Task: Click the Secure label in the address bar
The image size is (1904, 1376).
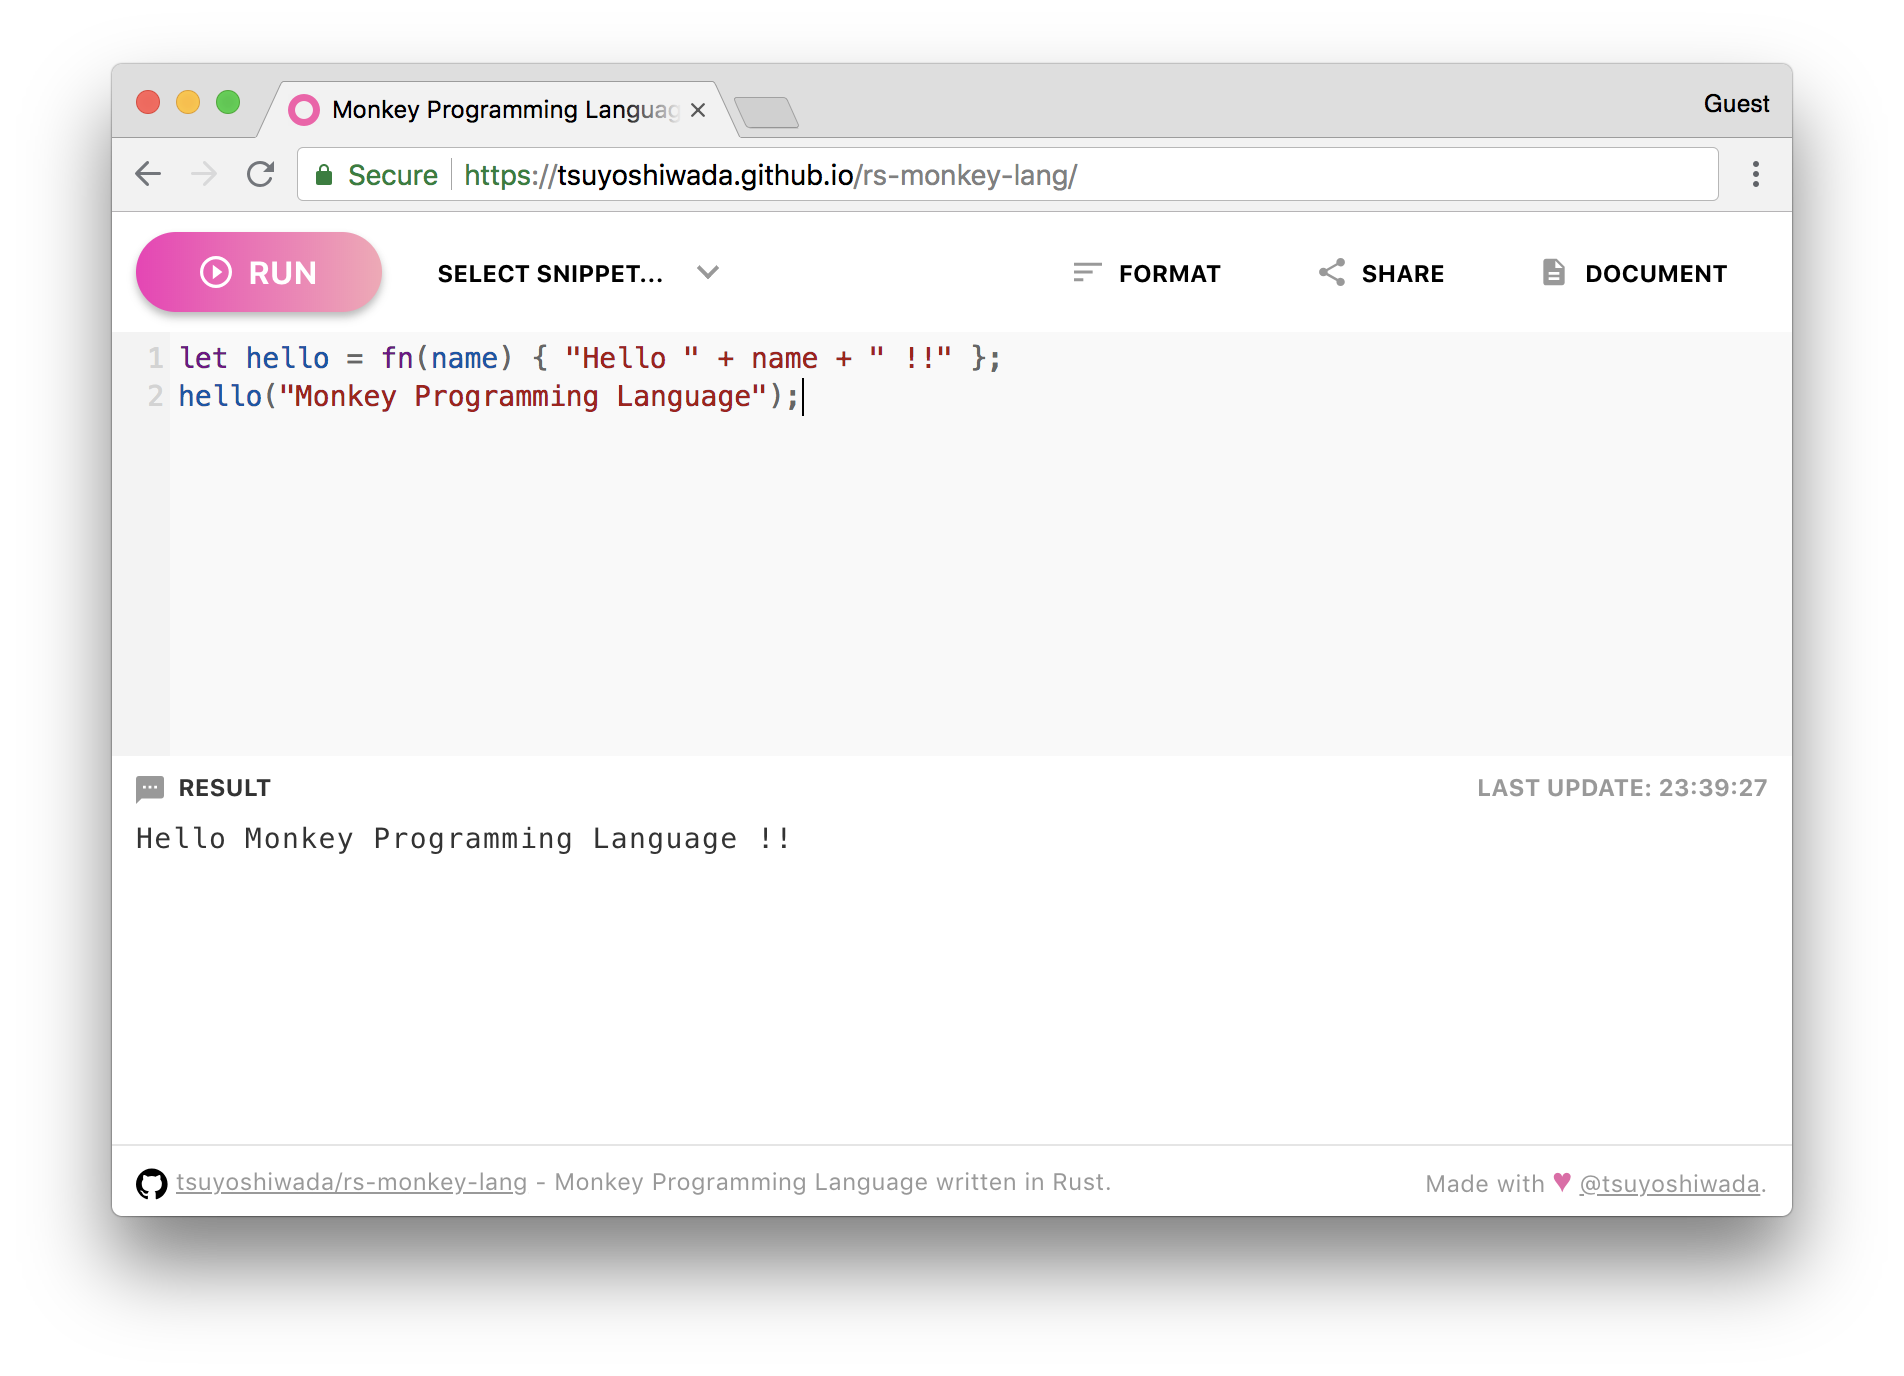Action: coord(392,175)
